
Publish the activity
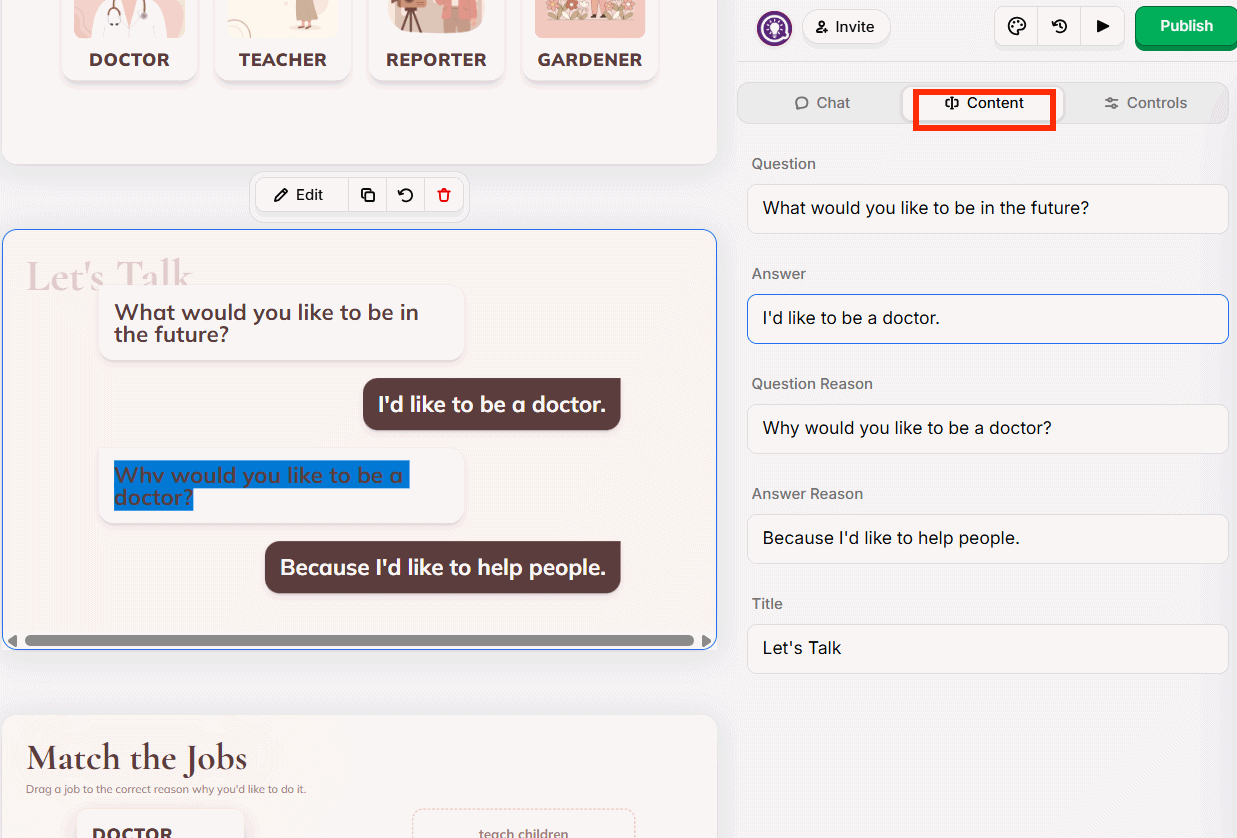(x=1185, y=27)
